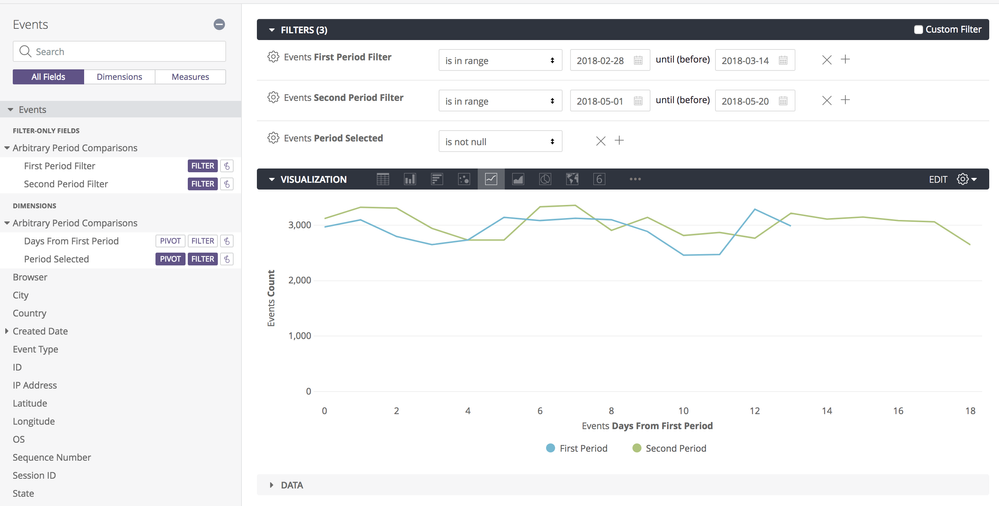The image size is (999, 506).
Task: Click the 2018-02-28 start date field
Action: (x=610, y=61)
